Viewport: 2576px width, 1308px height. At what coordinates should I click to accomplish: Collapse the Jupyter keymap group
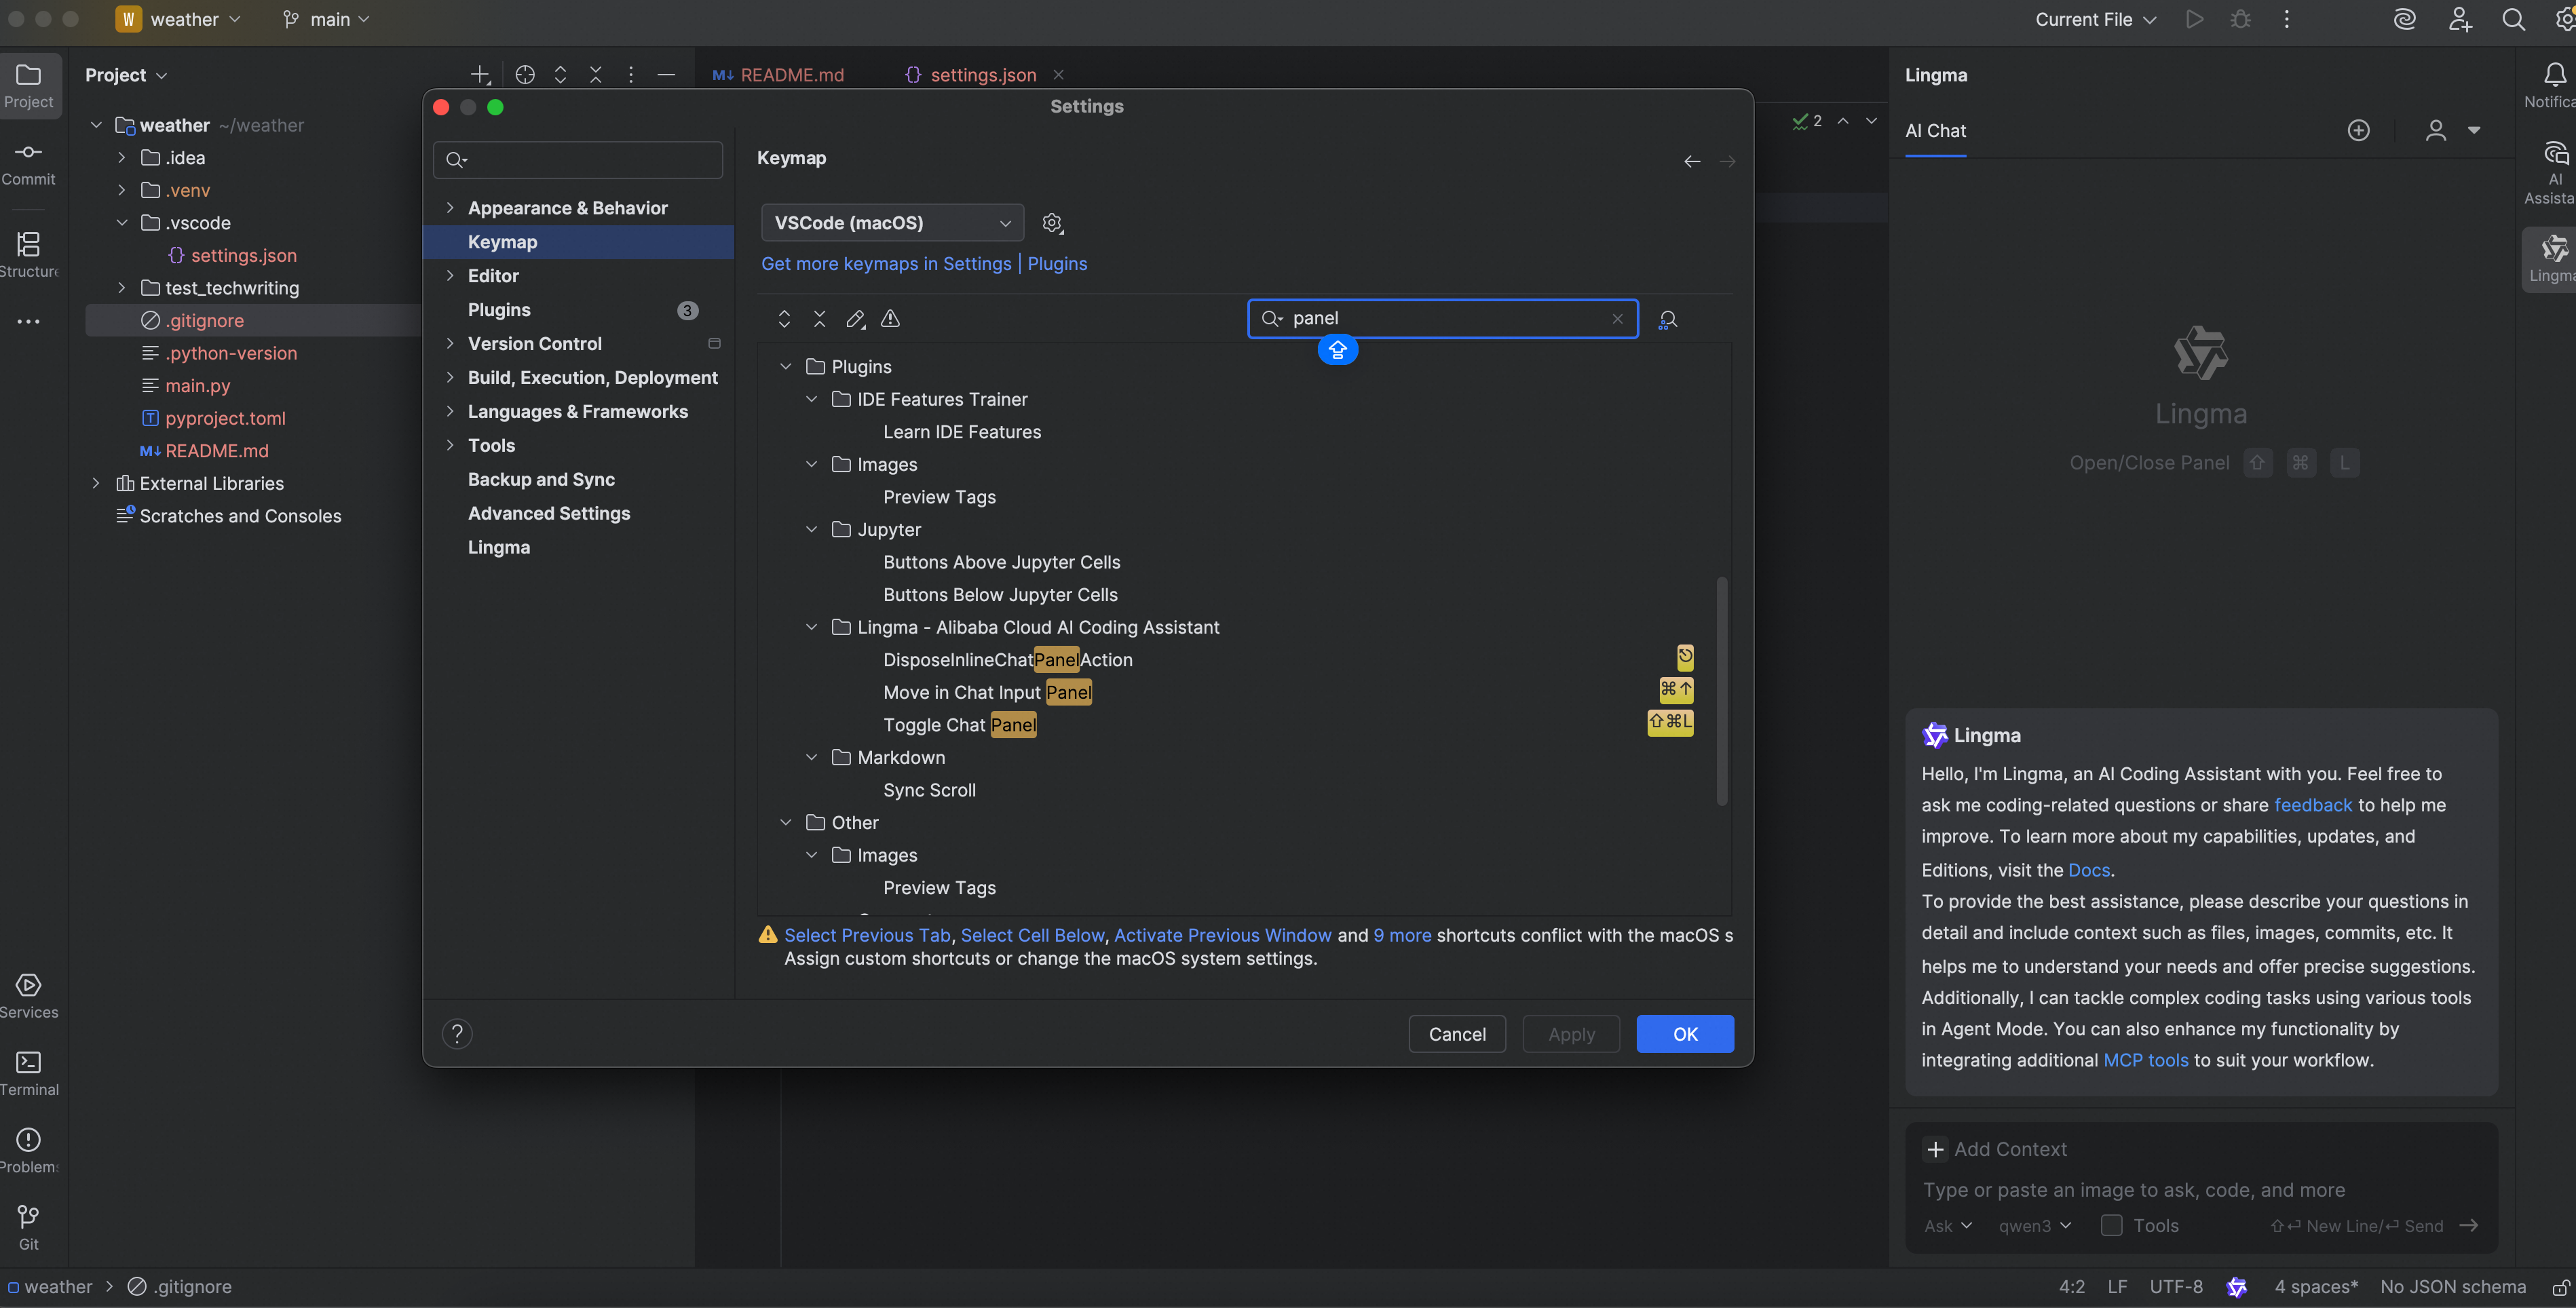point(811,530)
